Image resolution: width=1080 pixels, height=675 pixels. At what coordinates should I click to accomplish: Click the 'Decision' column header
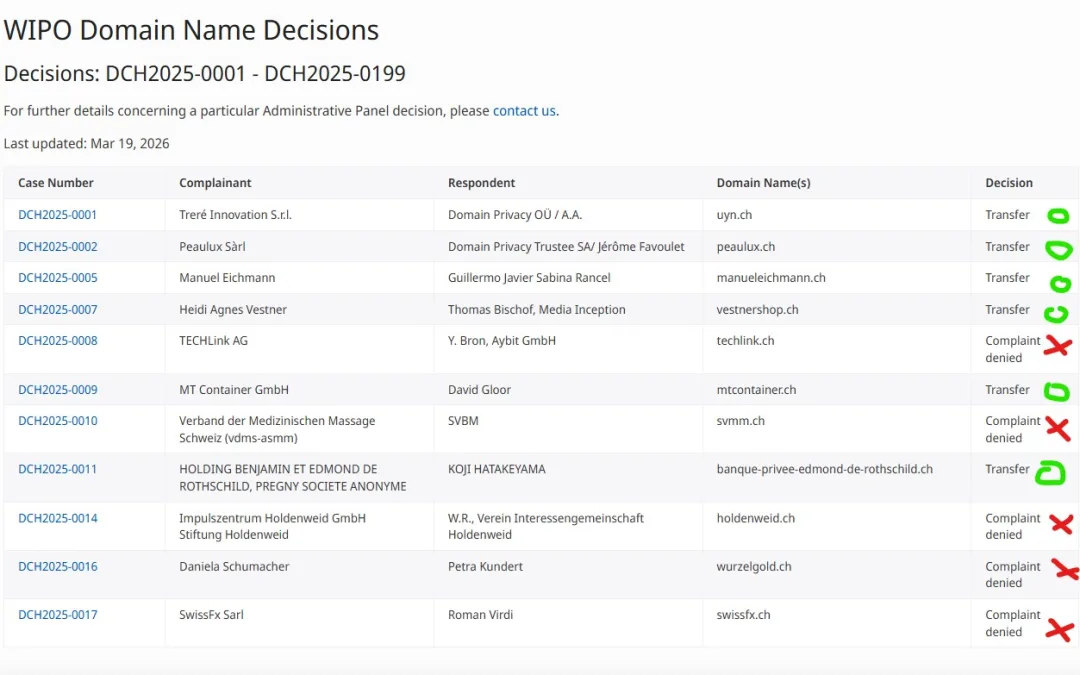pos(1009,183)
